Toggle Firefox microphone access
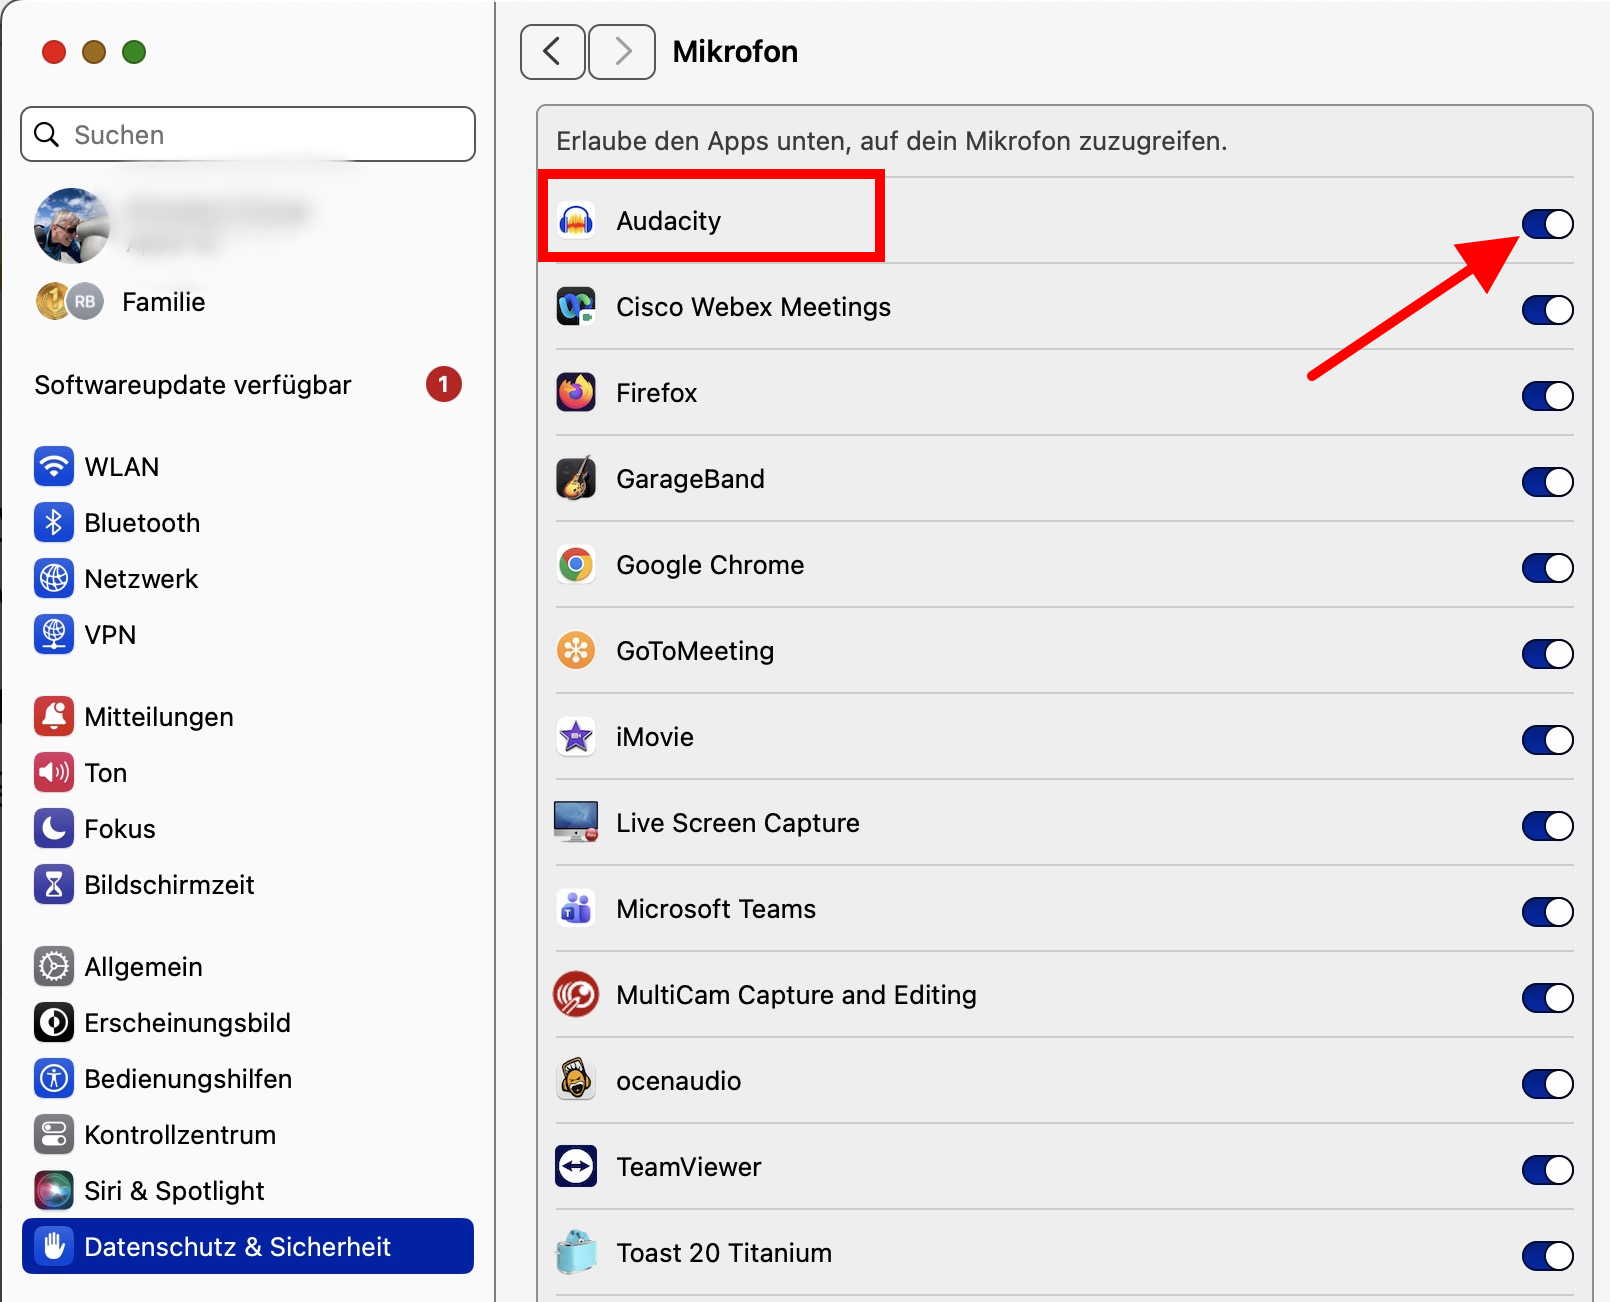 coord(1547,396)
